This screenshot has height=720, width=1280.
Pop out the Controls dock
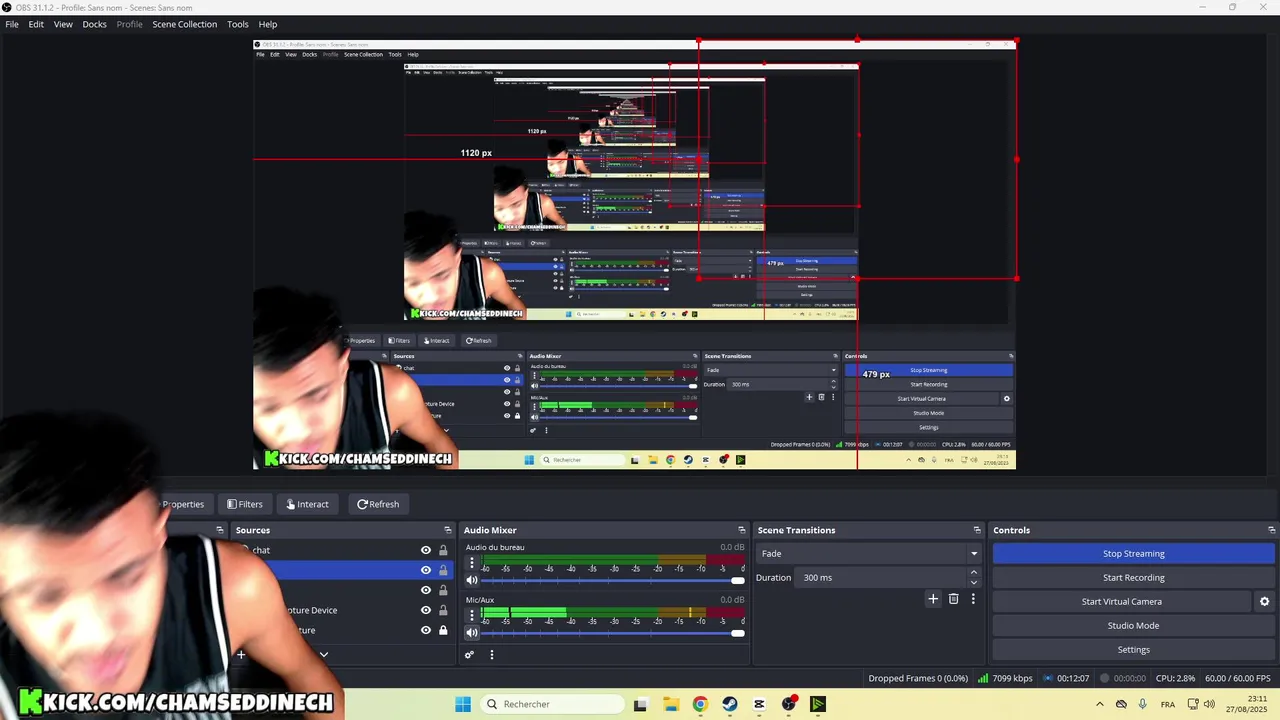coord(1271,530)
